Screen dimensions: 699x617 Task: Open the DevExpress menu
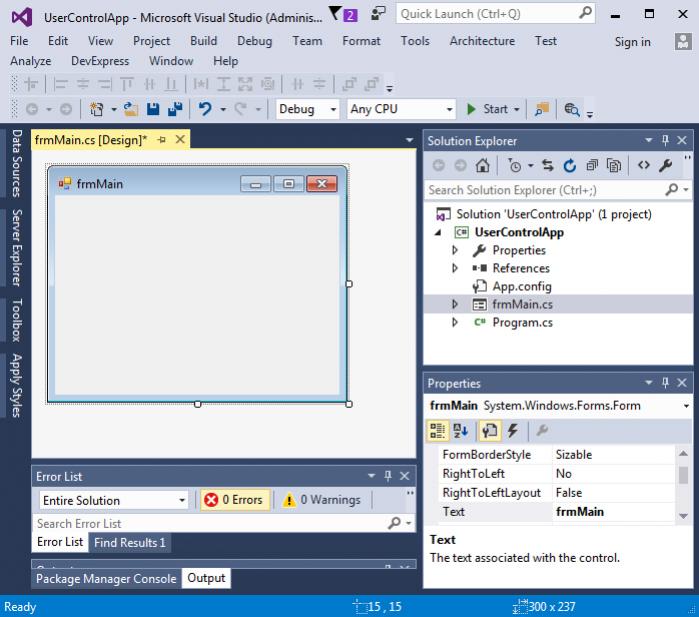(100, 61)
